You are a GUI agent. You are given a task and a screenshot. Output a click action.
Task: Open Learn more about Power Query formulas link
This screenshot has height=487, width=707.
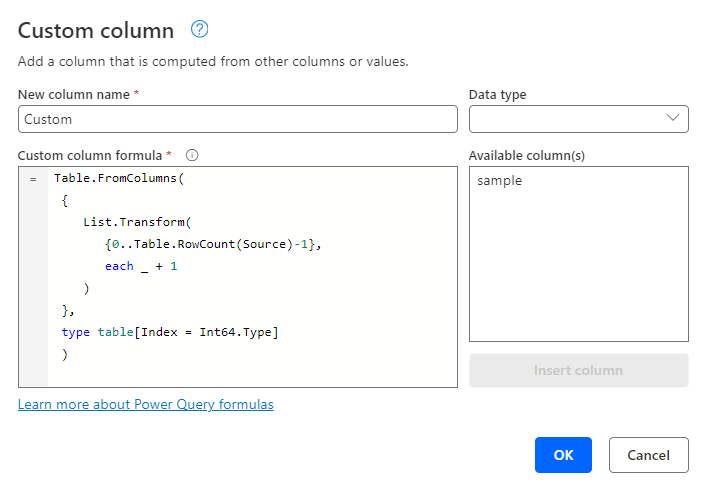(x=146, y=404)
